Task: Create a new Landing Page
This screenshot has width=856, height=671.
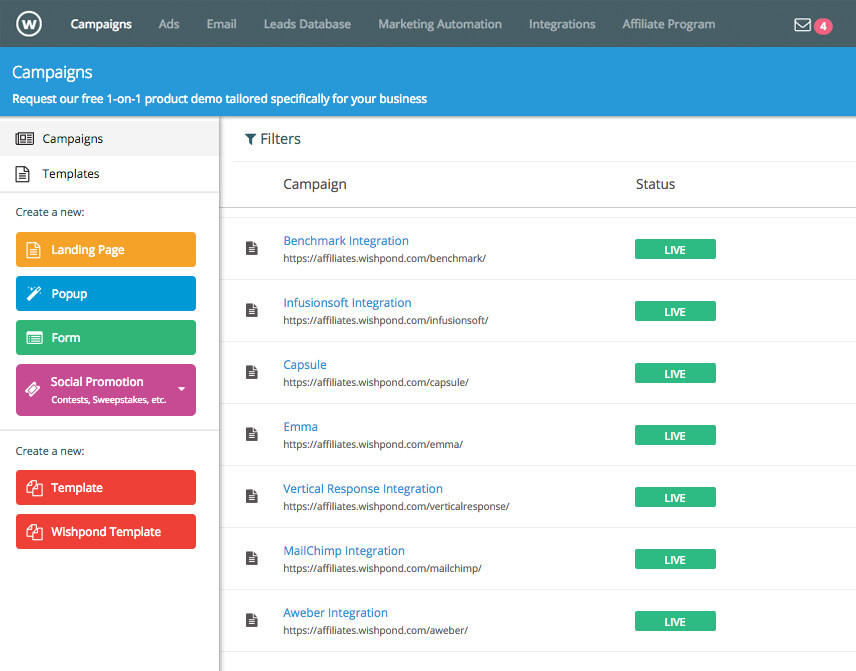Action: point(106,250)
